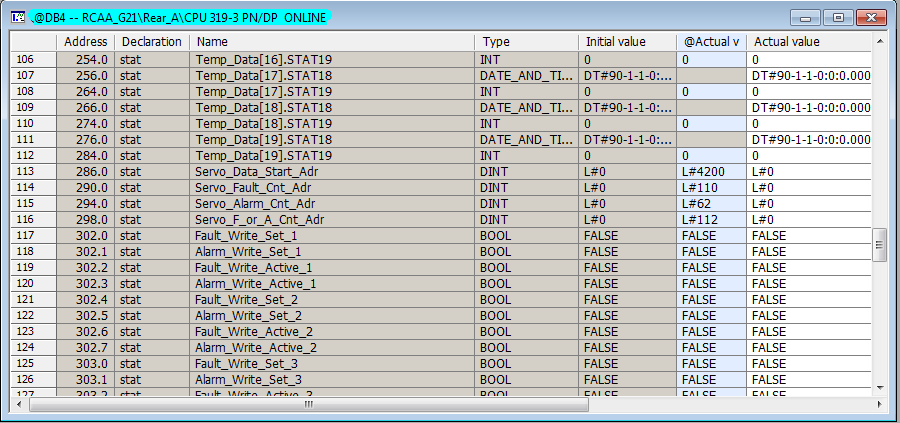Click the horizontal scrollbar left arrow

click(x=19, y=405)
